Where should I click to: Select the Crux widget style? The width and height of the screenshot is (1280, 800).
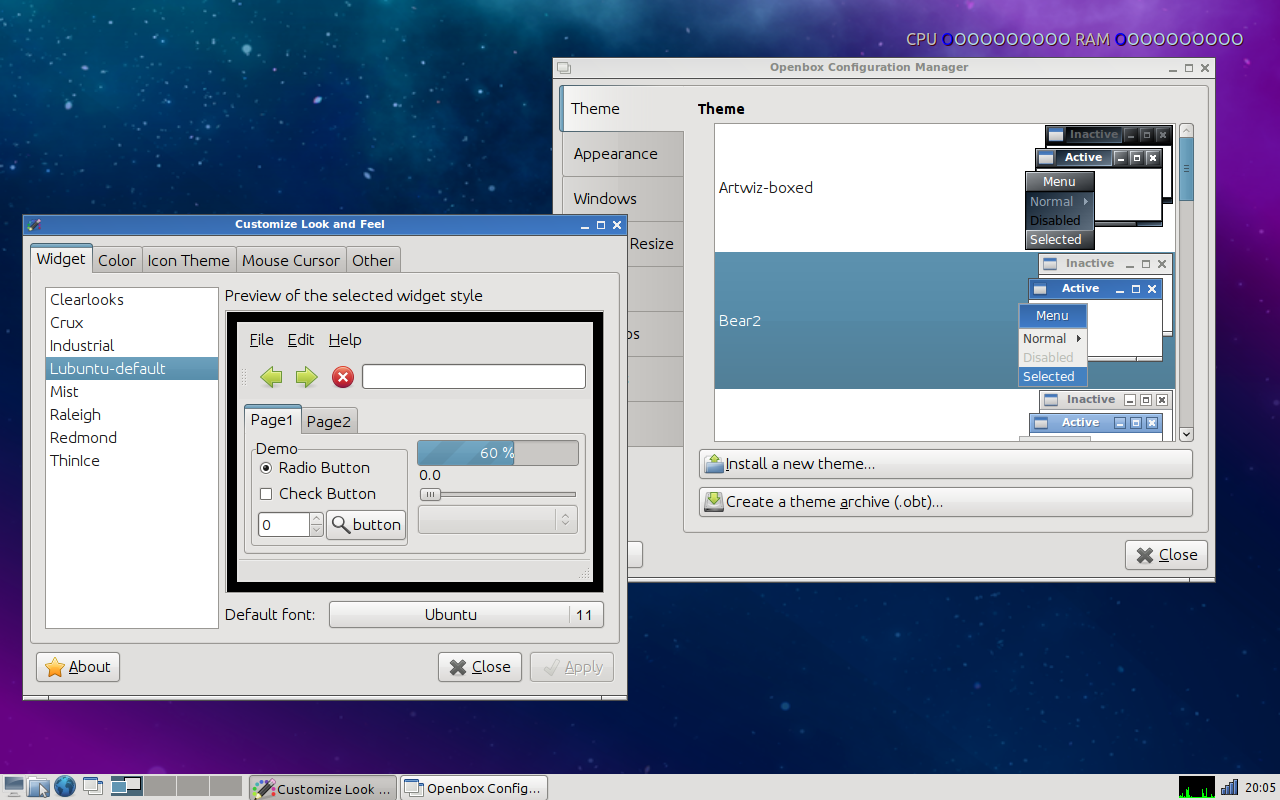point(132,323)
